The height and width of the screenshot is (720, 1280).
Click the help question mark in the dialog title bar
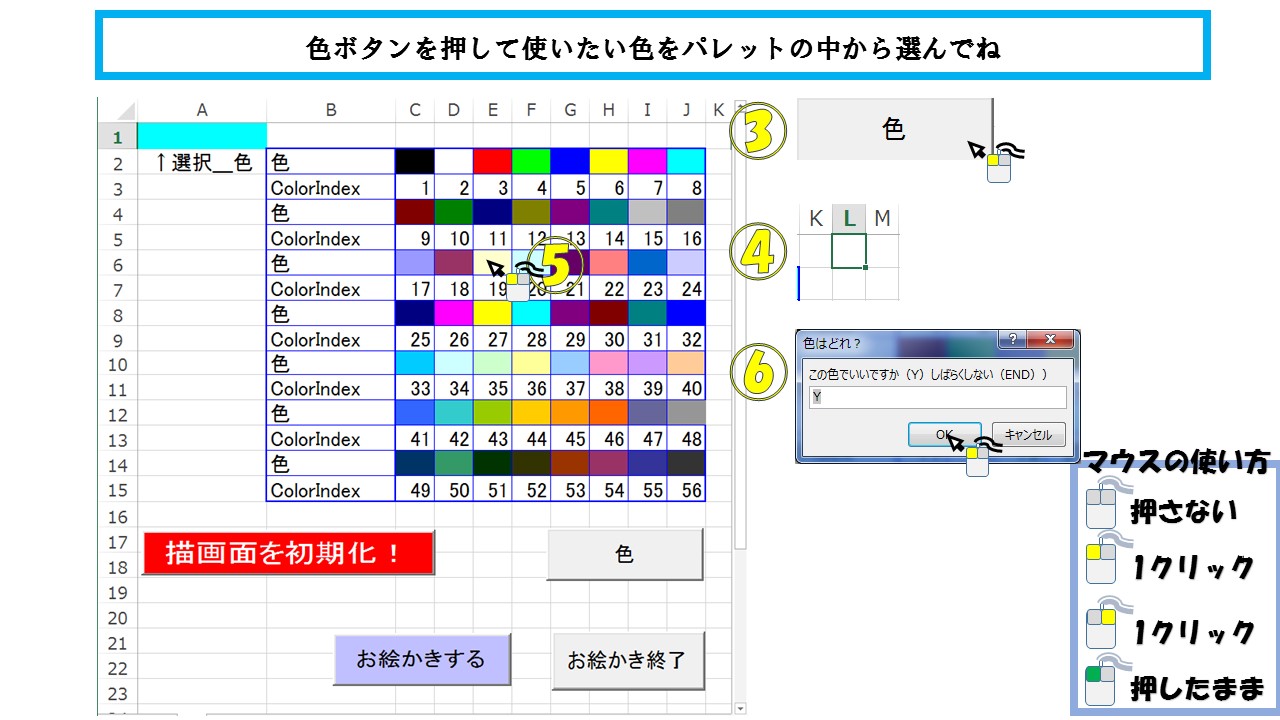click(x=1013, y=340)
